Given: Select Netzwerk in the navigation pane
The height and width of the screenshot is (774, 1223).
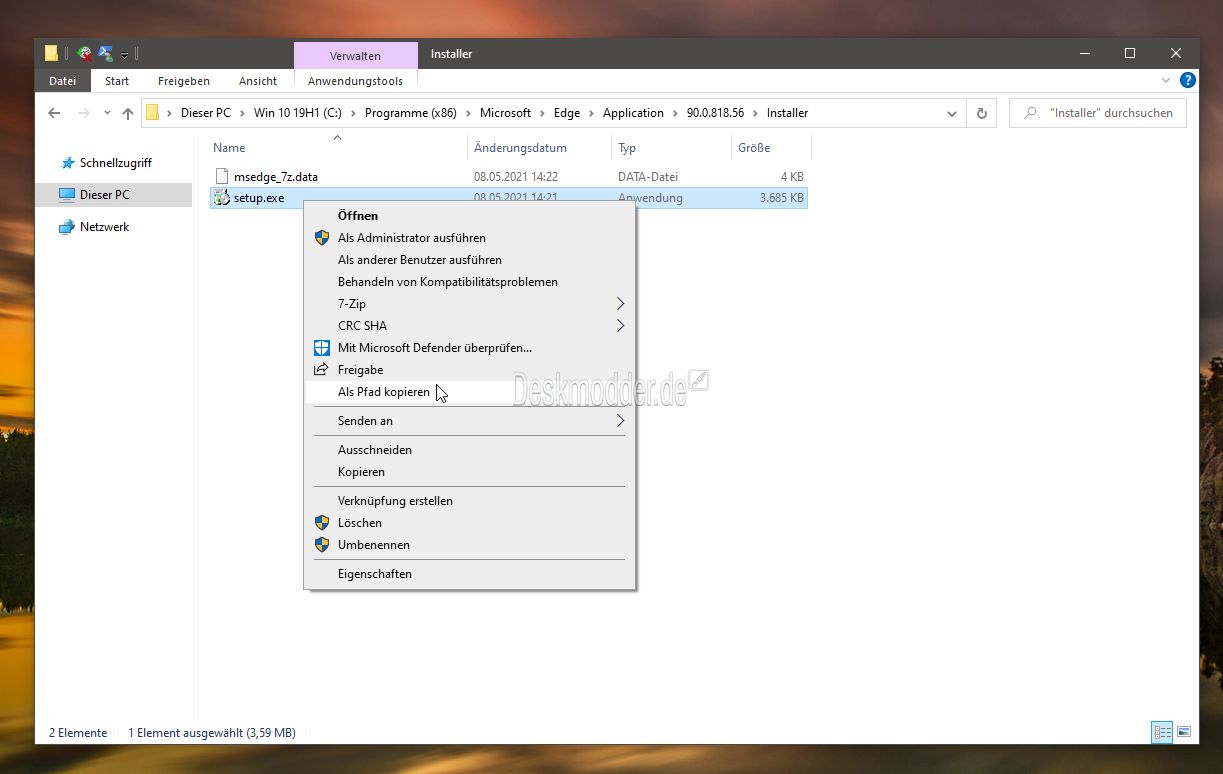Looking at the screenshot, I should click(104, 227).
